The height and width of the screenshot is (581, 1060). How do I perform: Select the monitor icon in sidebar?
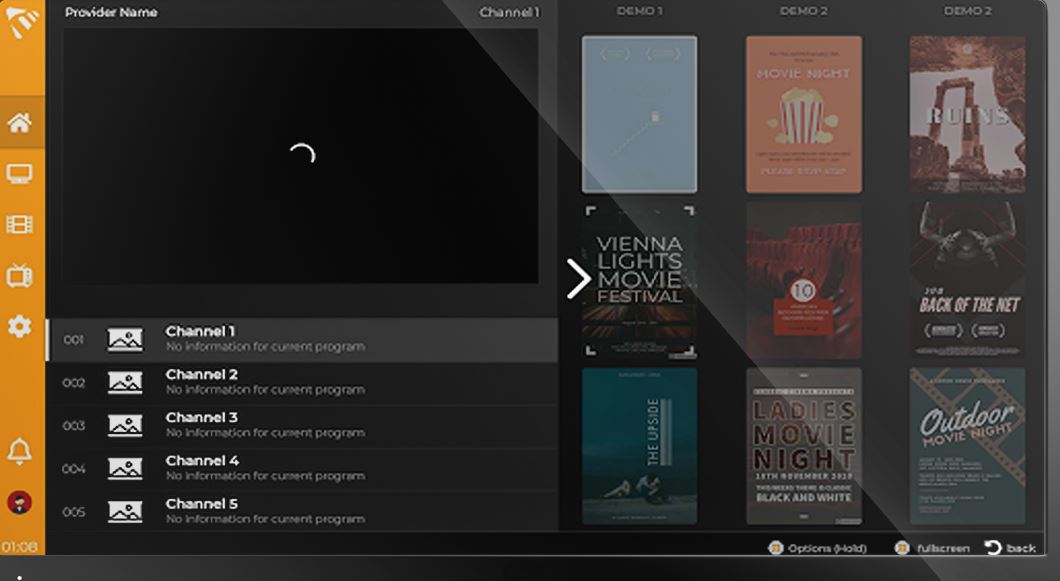(x=20, y=174)
